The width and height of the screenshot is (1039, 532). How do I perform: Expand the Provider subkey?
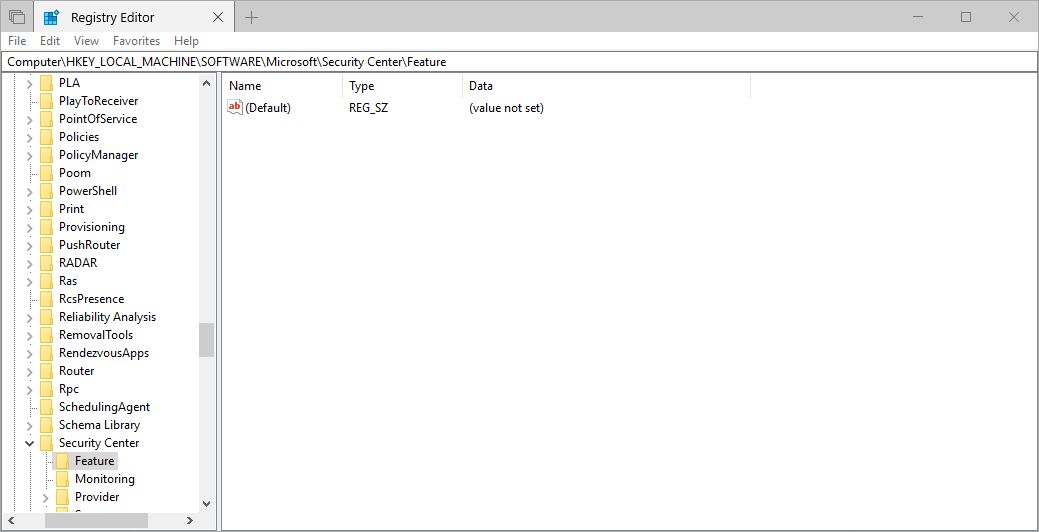pos(45,497)
